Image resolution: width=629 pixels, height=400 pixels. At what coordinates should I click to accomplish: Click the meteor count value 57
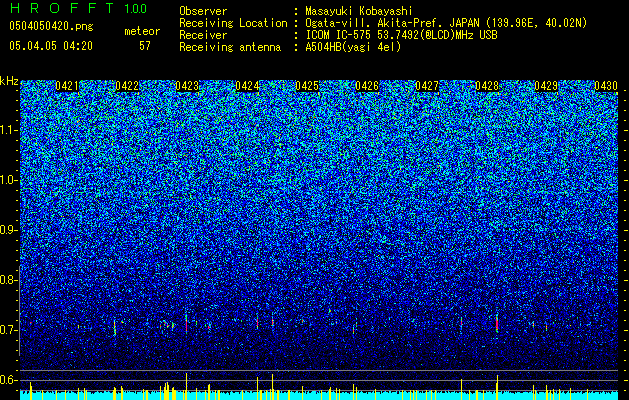pyautogui.click(x=145, y=46)
